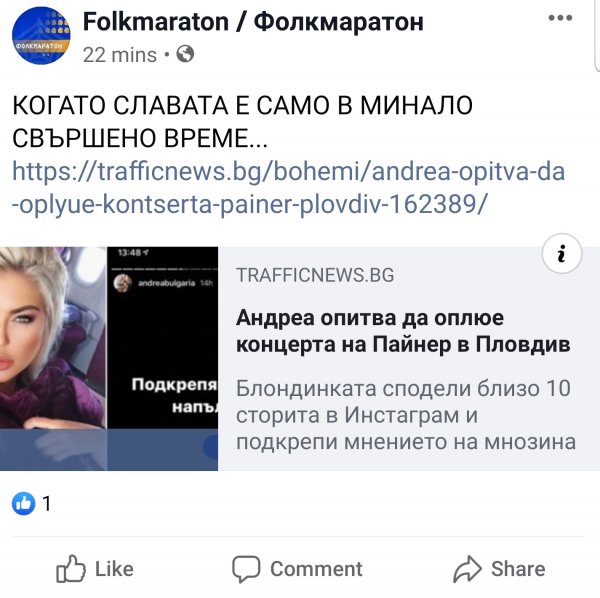Image resolution: width=600 pixels, height=598 pixels.
Task: Click the arrow Share icon
Action: (467, 569)
